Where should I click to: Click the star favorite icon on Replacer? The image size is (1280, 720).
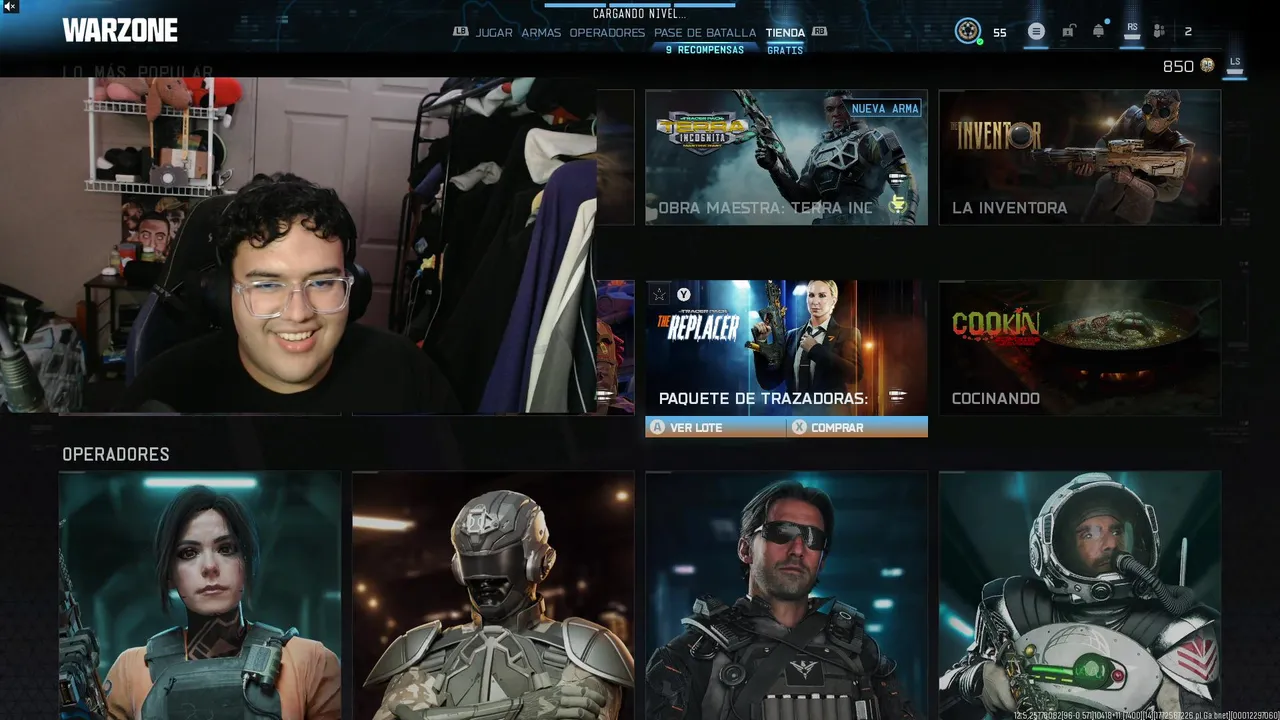coord(659,294)
